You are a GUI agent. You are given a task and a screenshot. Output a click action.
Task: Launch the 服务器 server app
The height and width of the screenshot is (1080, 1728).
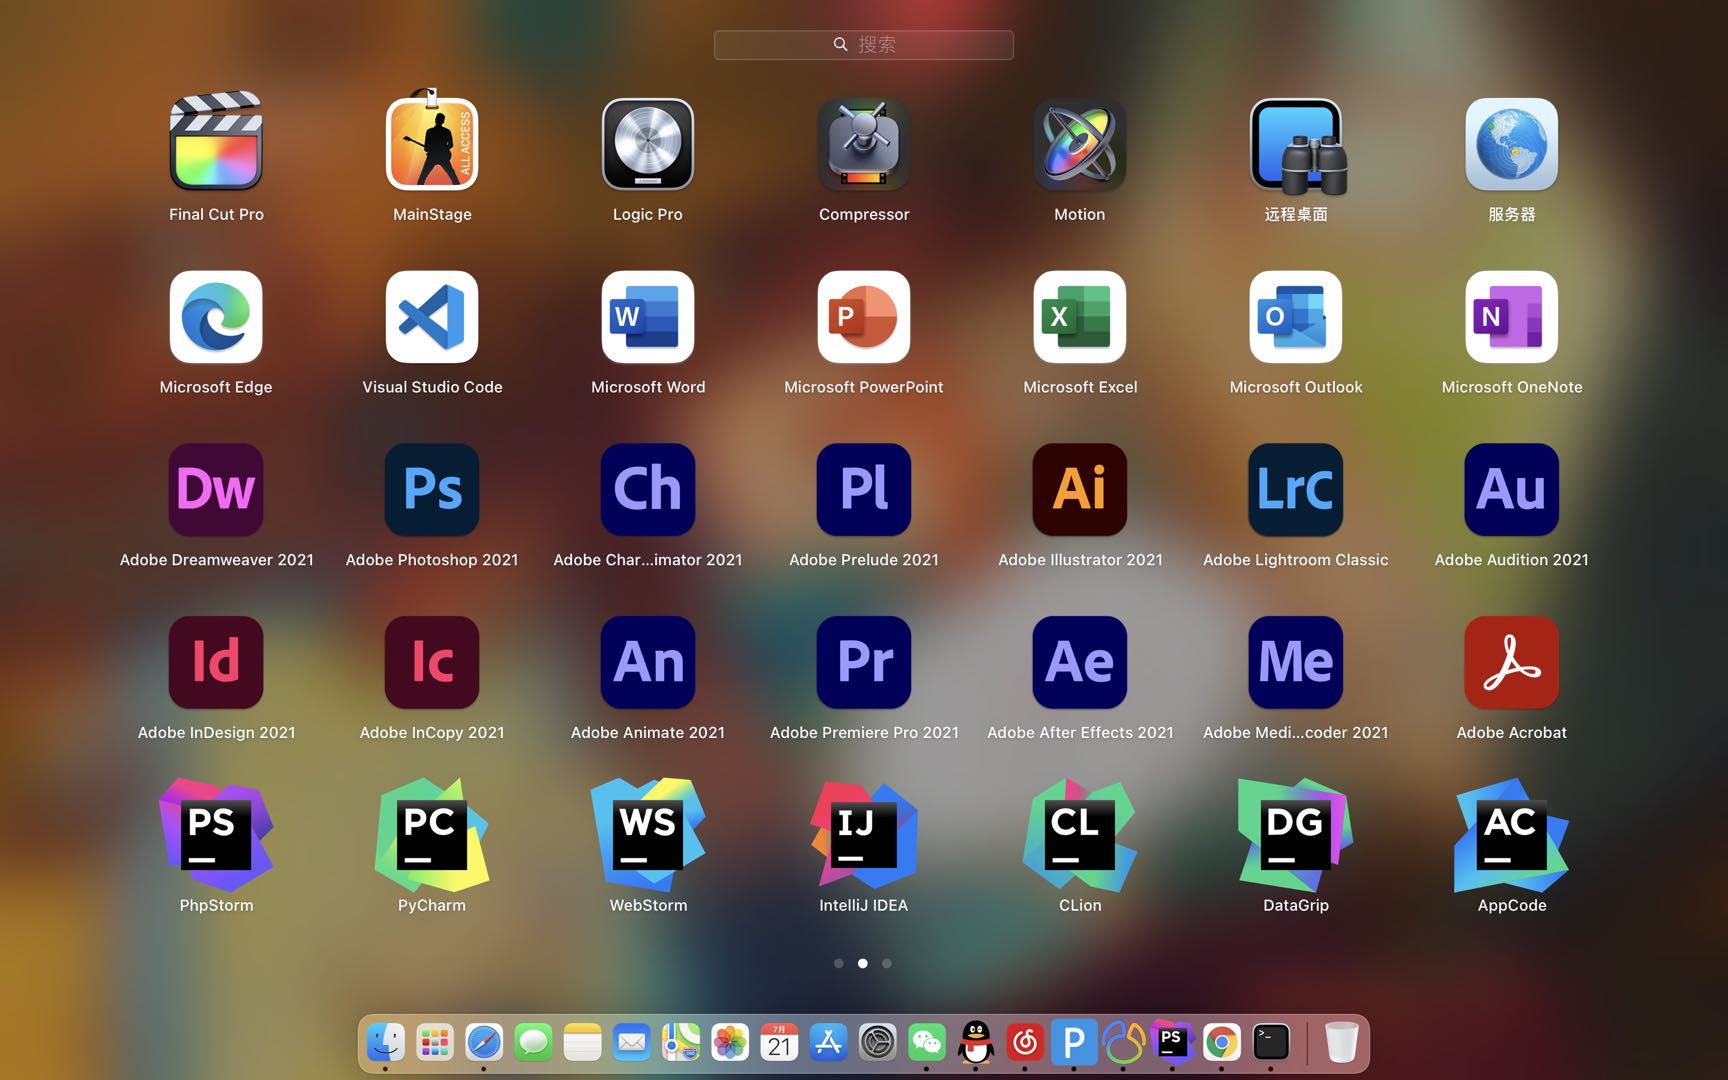(x=1512, y=143)
